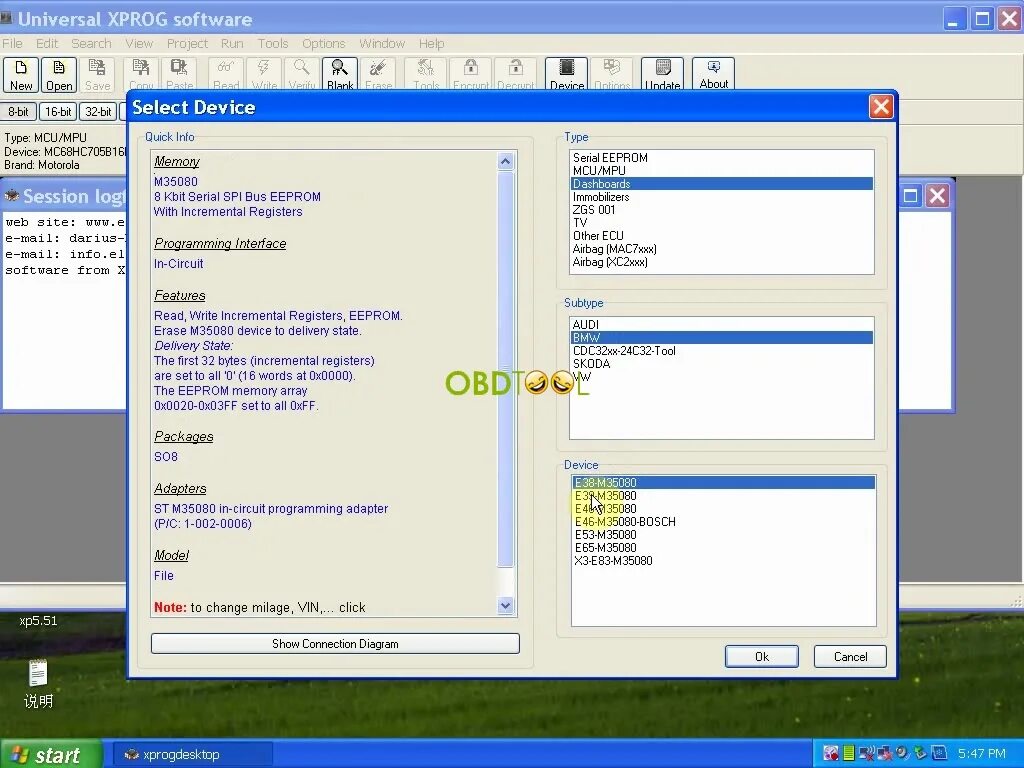Close the Select Device dialog

pos(881,106)
